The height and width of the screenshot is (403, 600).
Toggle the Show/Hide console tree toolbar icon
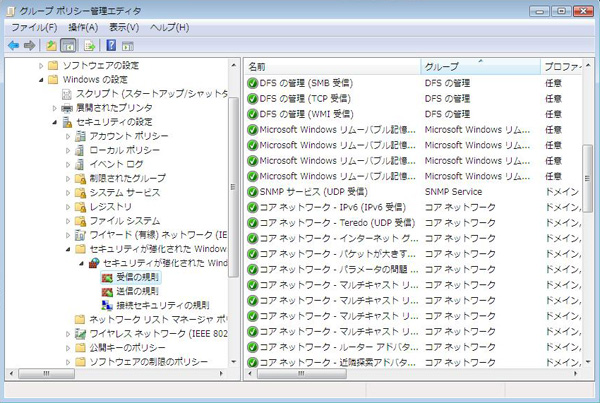[68, 46]
